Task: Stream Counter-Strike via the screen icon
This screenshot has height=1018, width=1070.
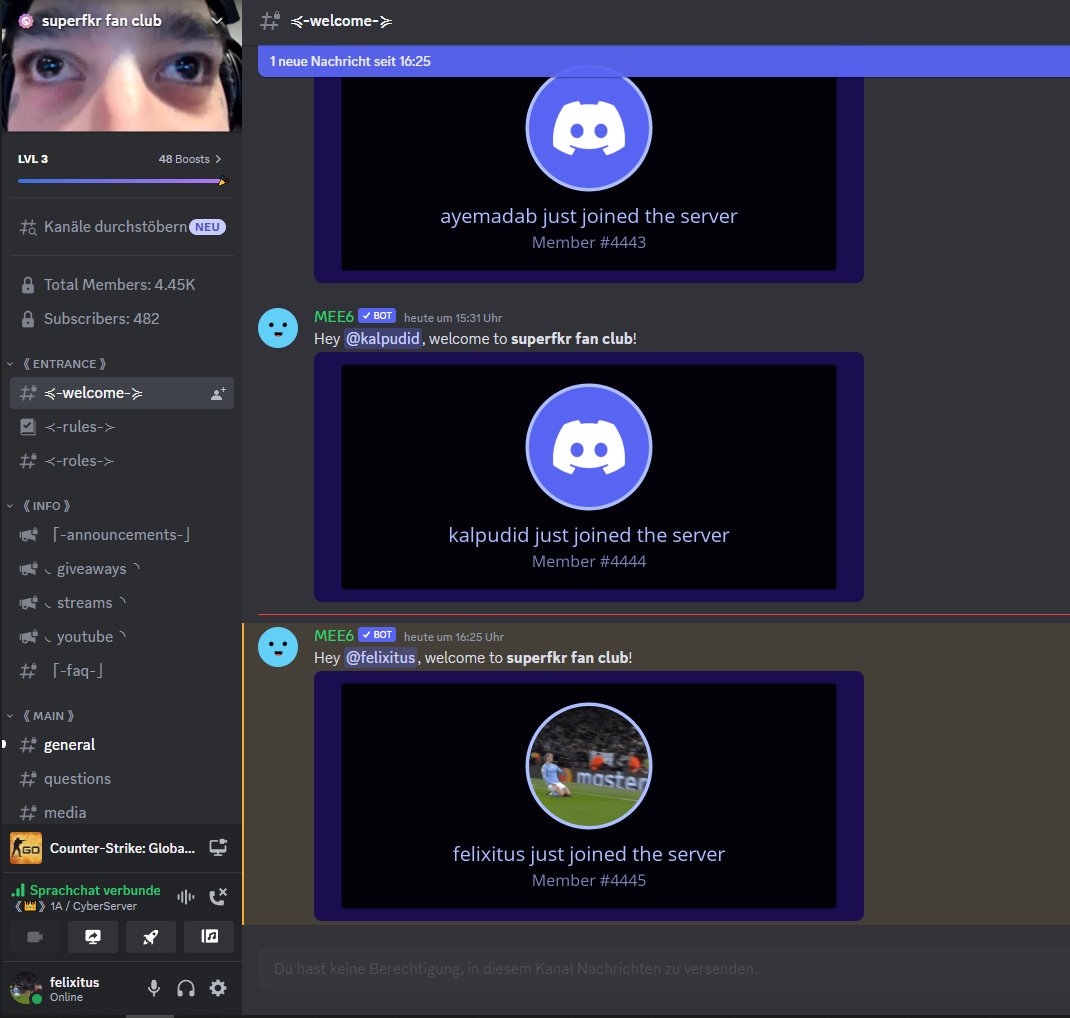Action: click(x=218, y=848)
